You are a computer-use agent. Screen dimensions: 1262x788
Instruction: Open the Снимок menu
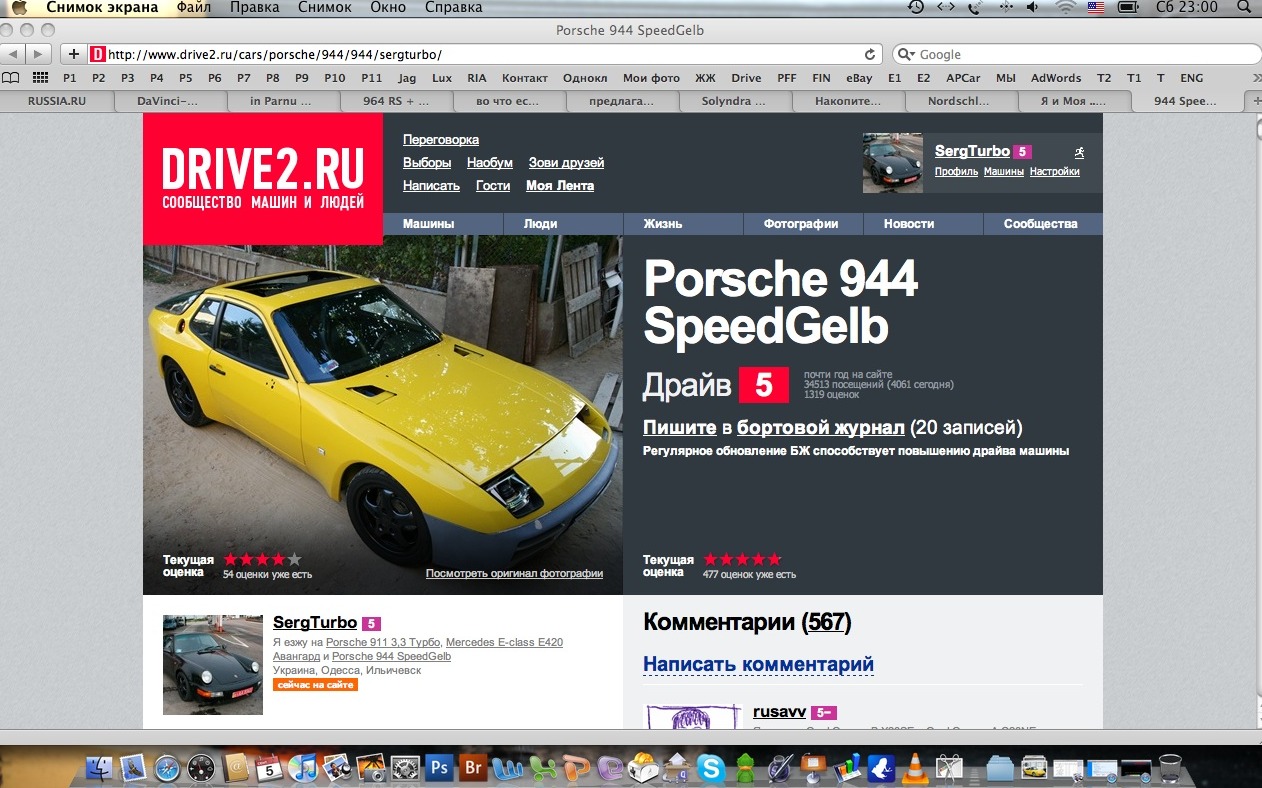(324, 7)
